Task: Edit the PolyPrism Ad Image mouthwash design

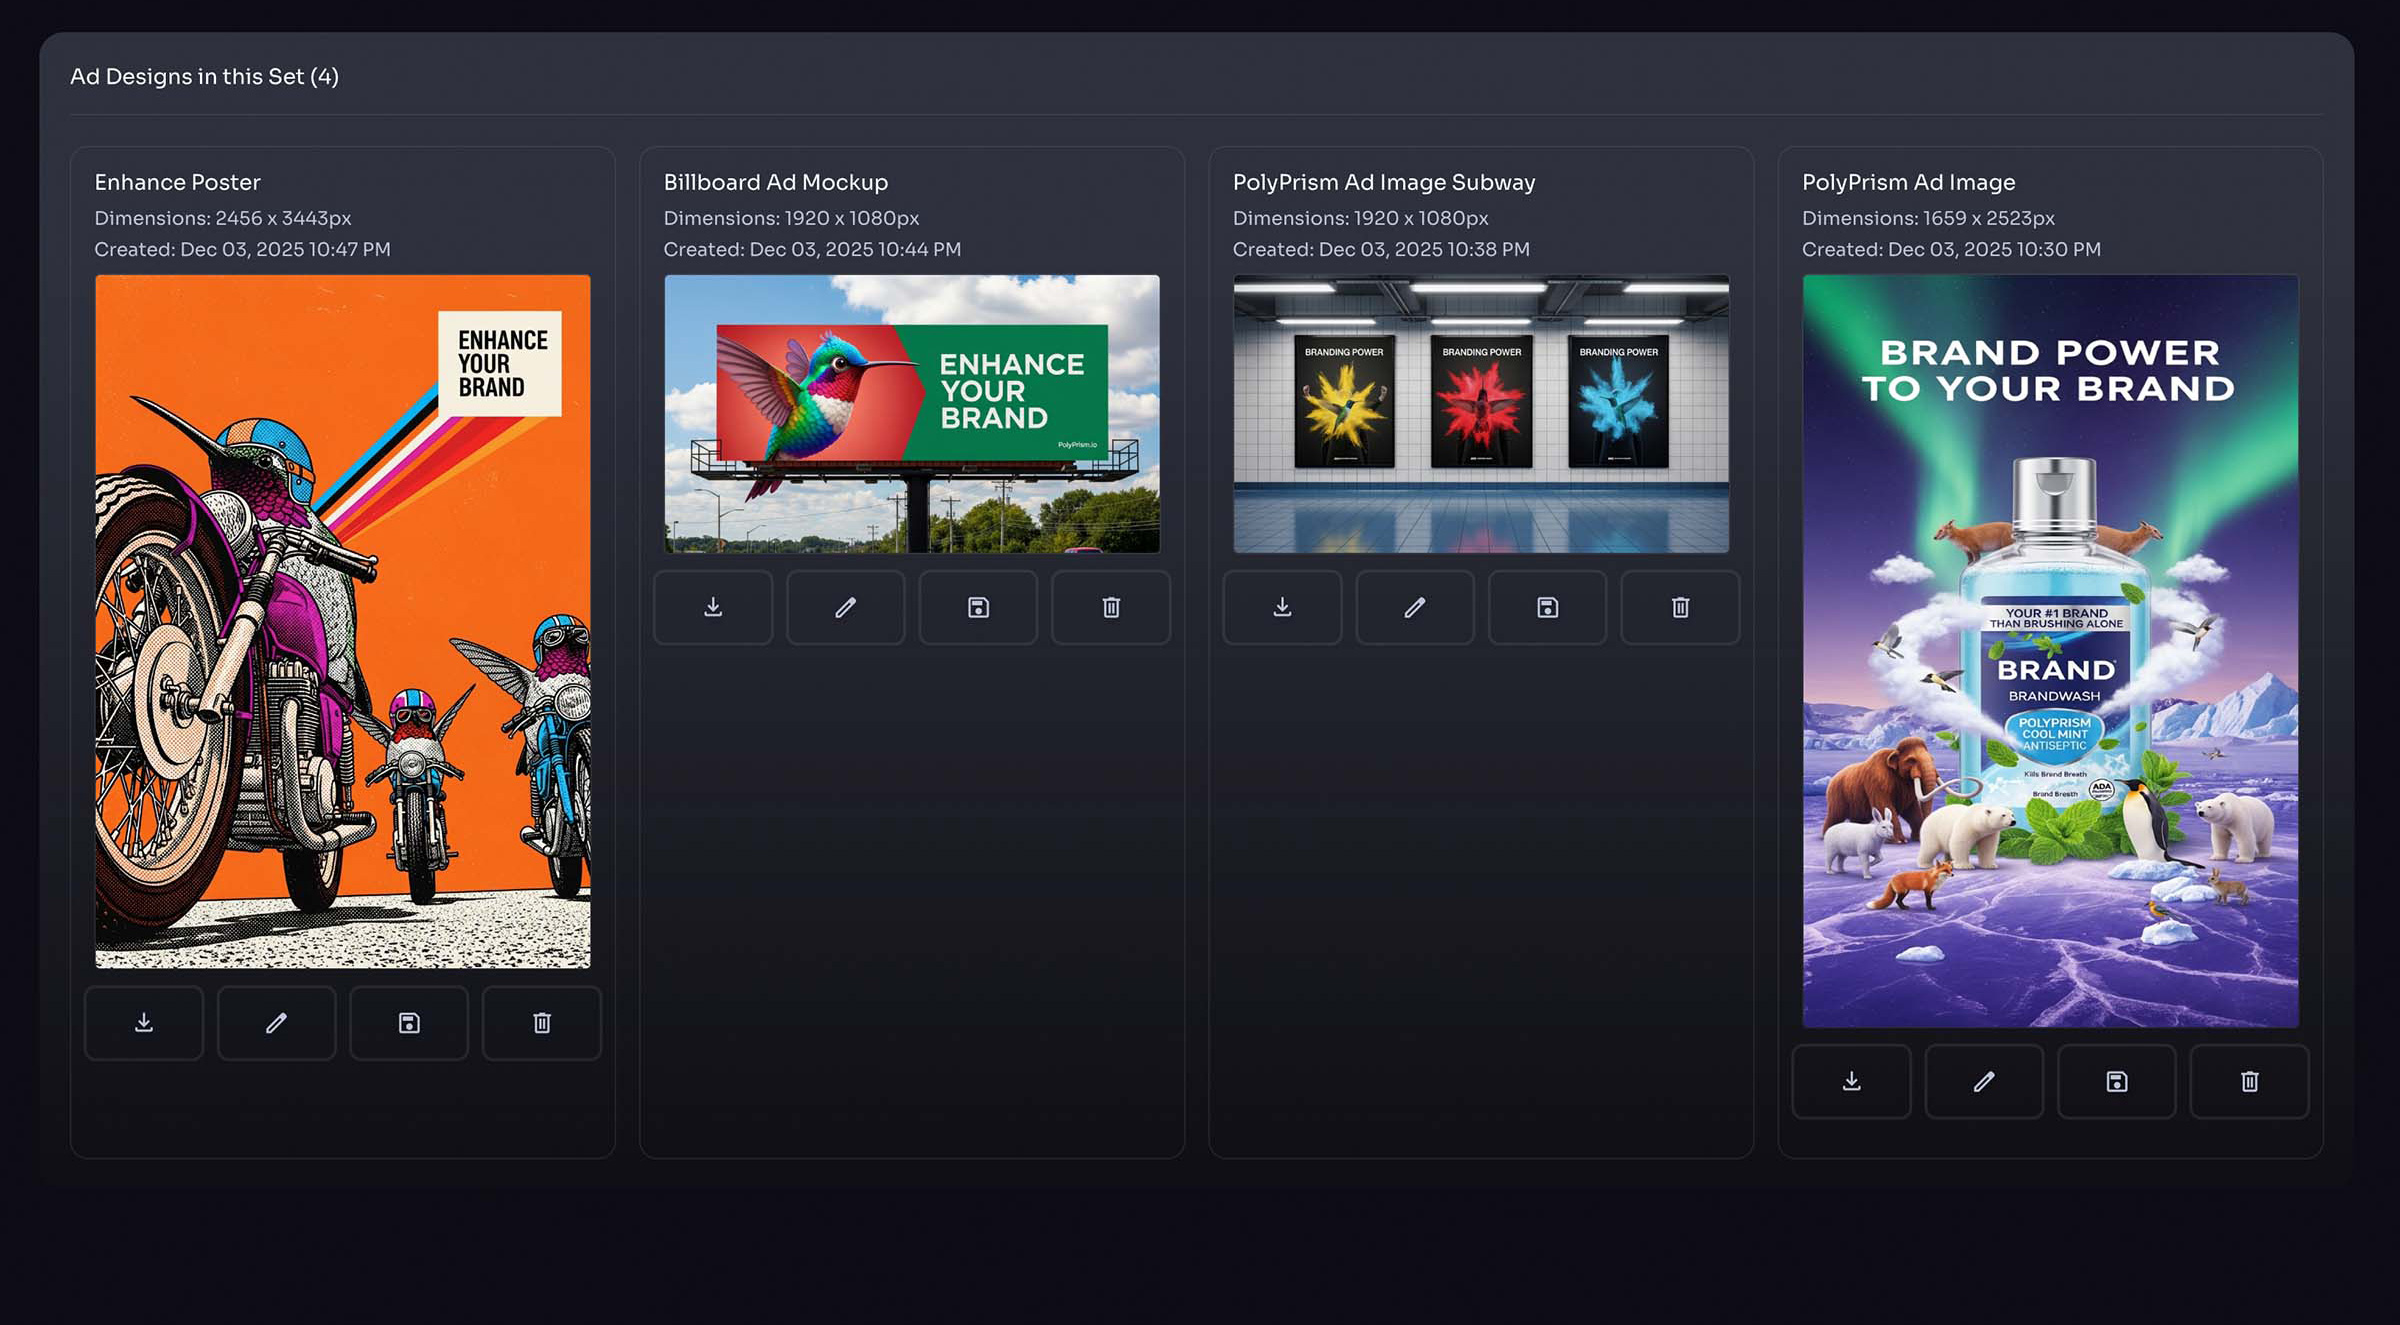Action: 1984,1081
